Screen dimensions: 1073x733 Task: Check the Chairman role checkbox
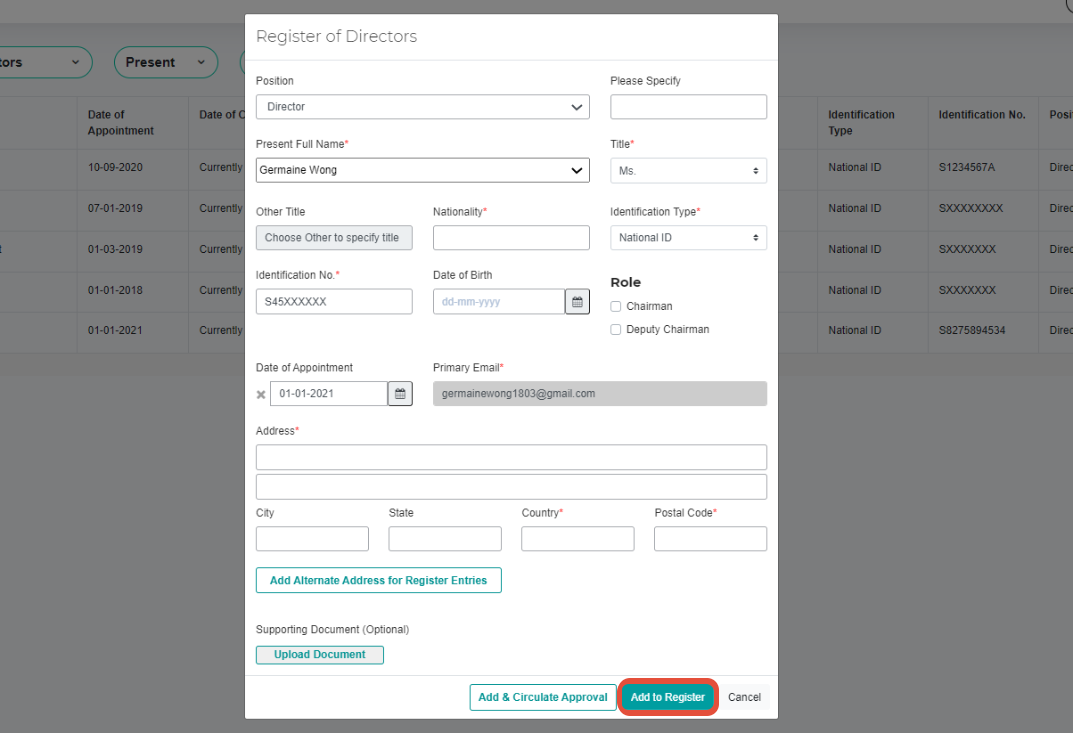click(616, 306)
